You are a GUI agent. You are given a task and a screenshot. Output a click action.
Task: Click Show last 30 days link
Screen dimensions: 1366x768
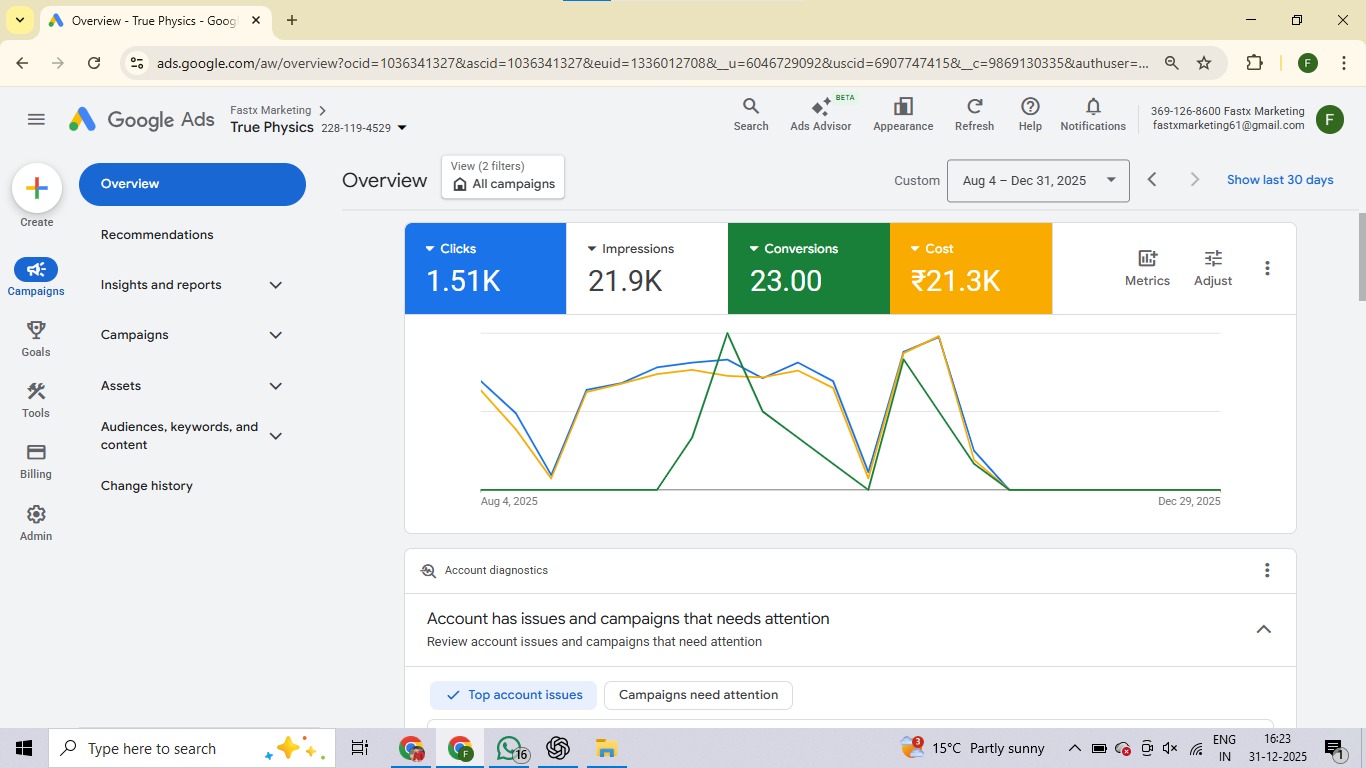coord(1280,179)
